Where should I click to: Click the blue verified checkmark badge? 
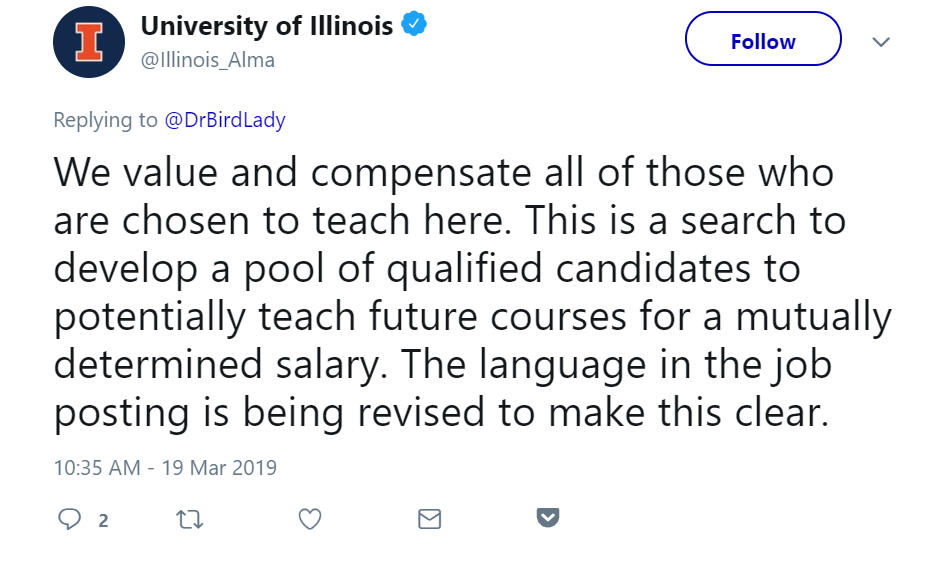point(414,24)
